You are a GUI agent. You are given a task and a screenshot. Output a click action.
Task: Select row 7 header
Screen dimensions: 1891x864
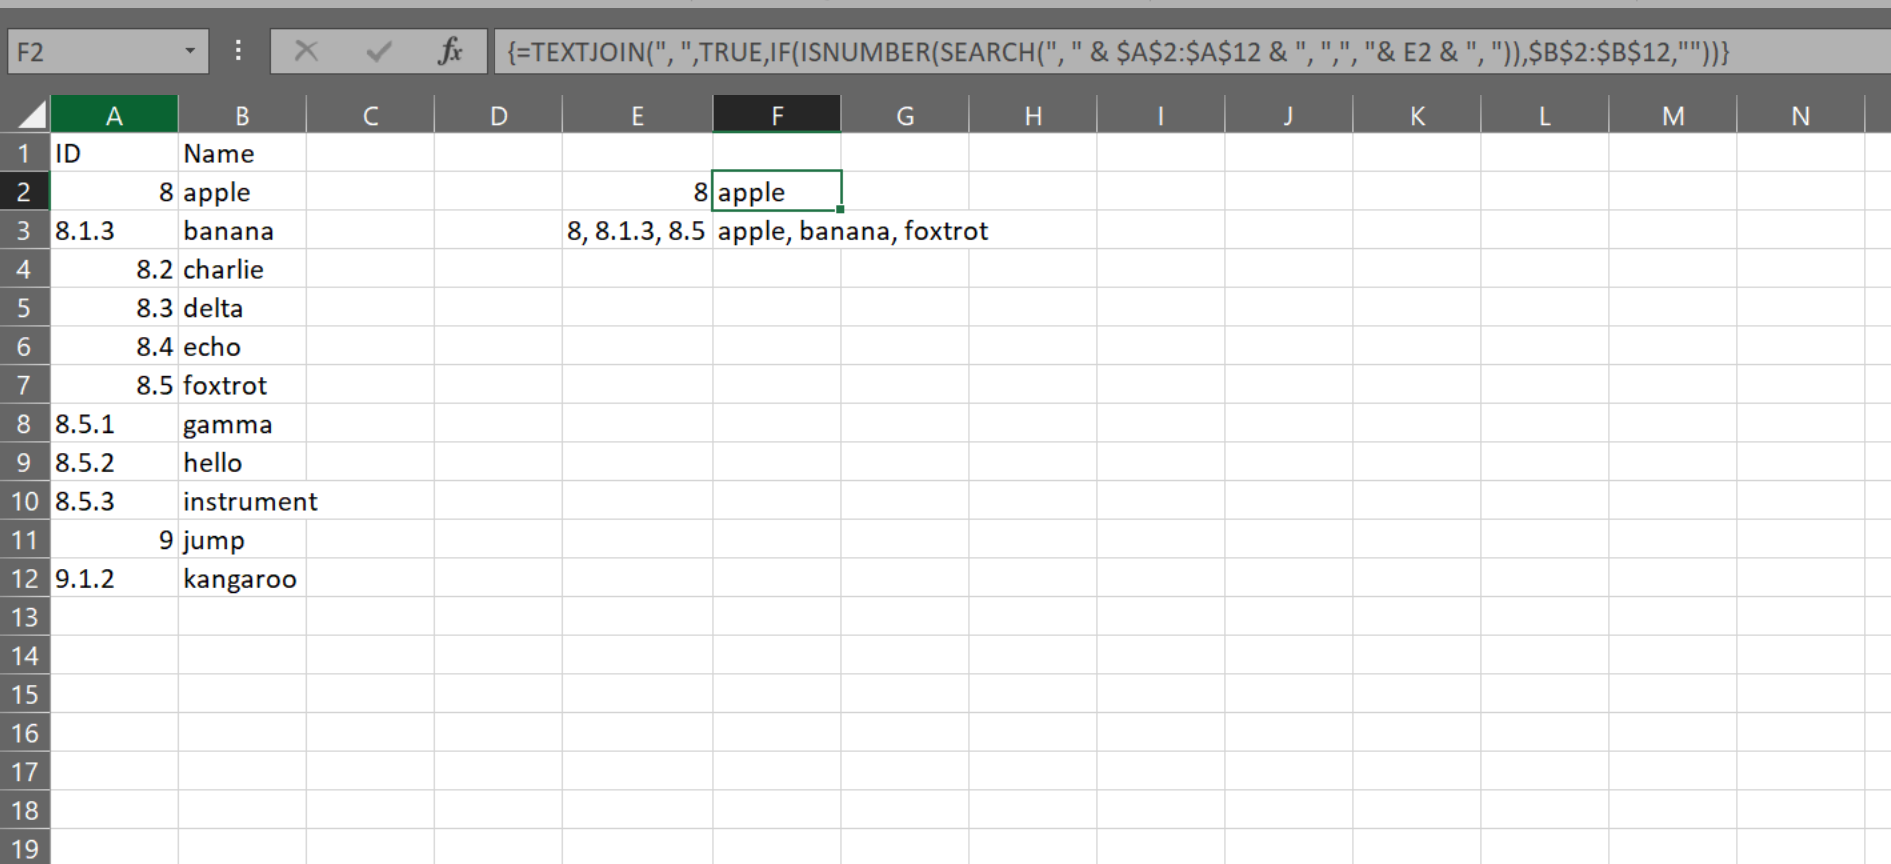(24, 385)
